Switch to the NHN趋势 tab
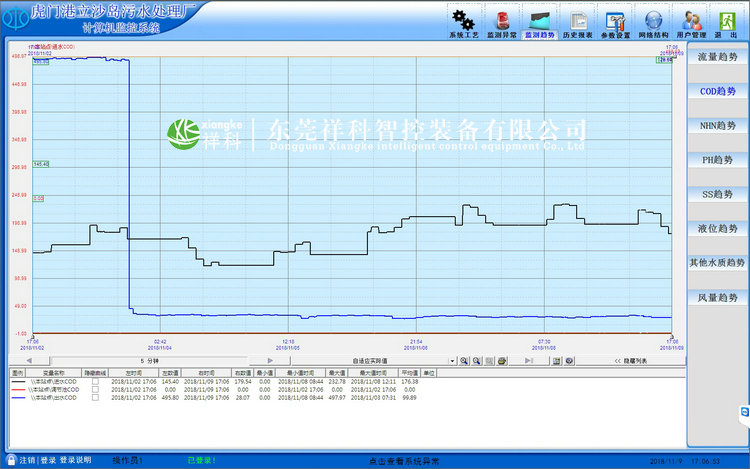Screen dimensions: 750x469 pos(717,126)
